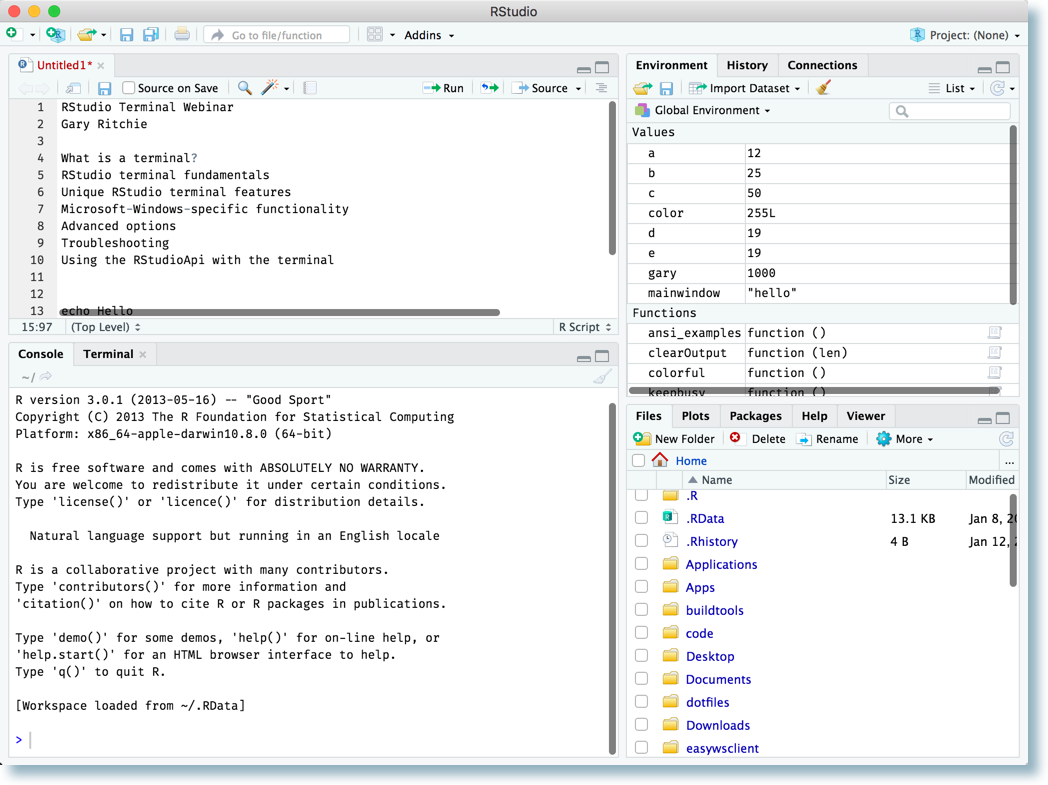Open the Documents folder link
This screenshot has height=785, width=1048.
point(718,679)
